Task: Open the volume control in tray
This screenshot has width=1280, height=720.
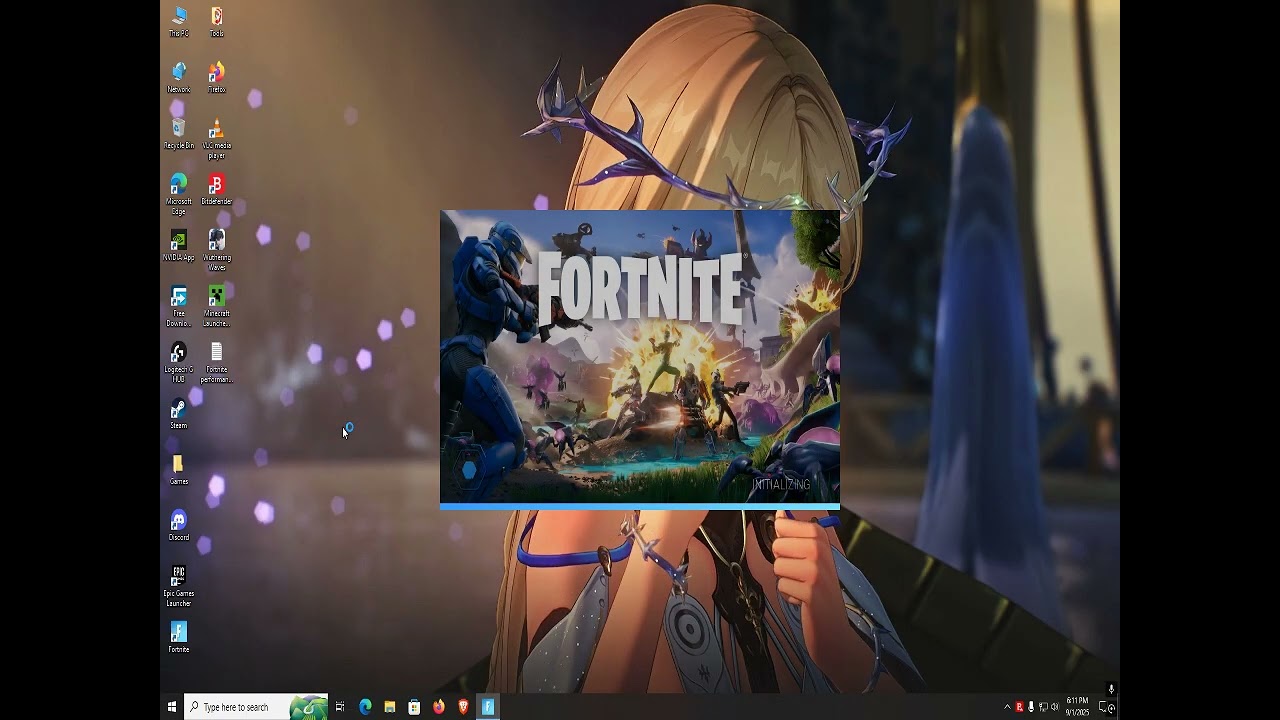Action: coord(1055,707)
